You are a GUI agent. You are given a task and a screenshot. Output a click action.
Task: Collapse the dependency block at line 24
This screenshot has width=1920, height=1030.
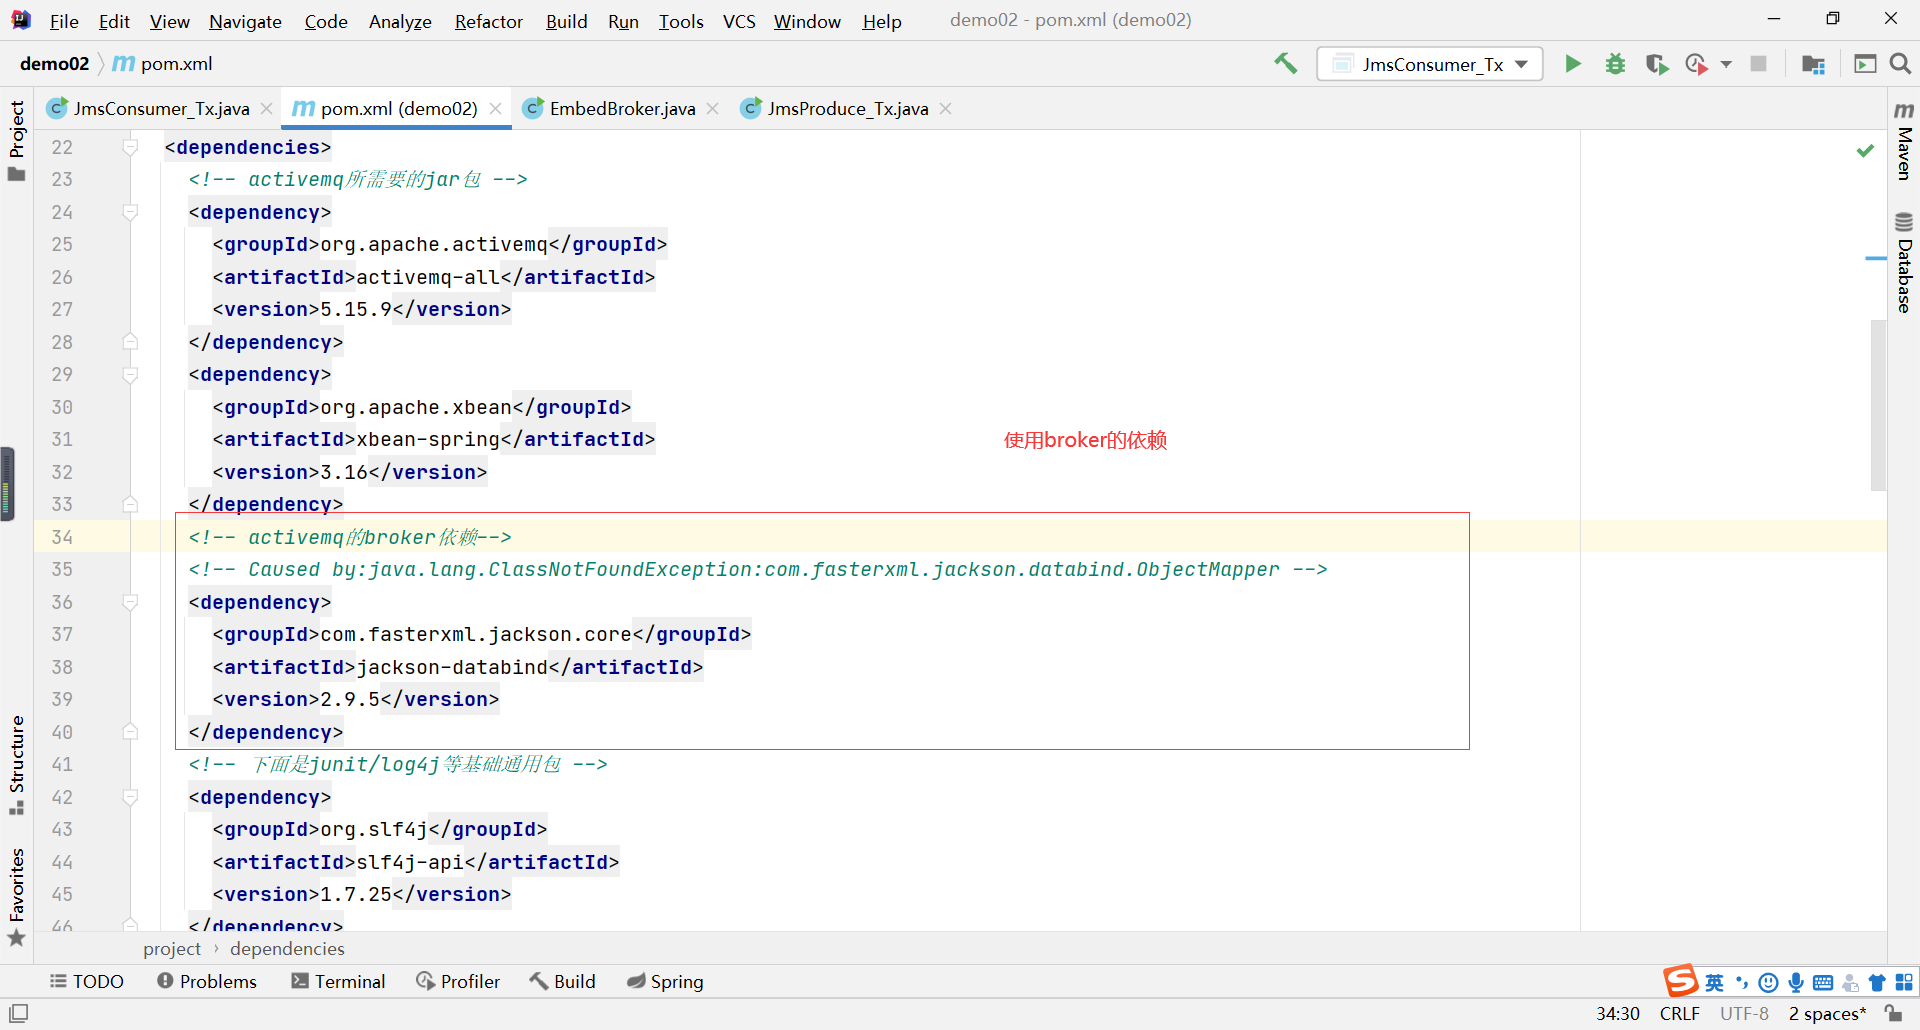130,212
